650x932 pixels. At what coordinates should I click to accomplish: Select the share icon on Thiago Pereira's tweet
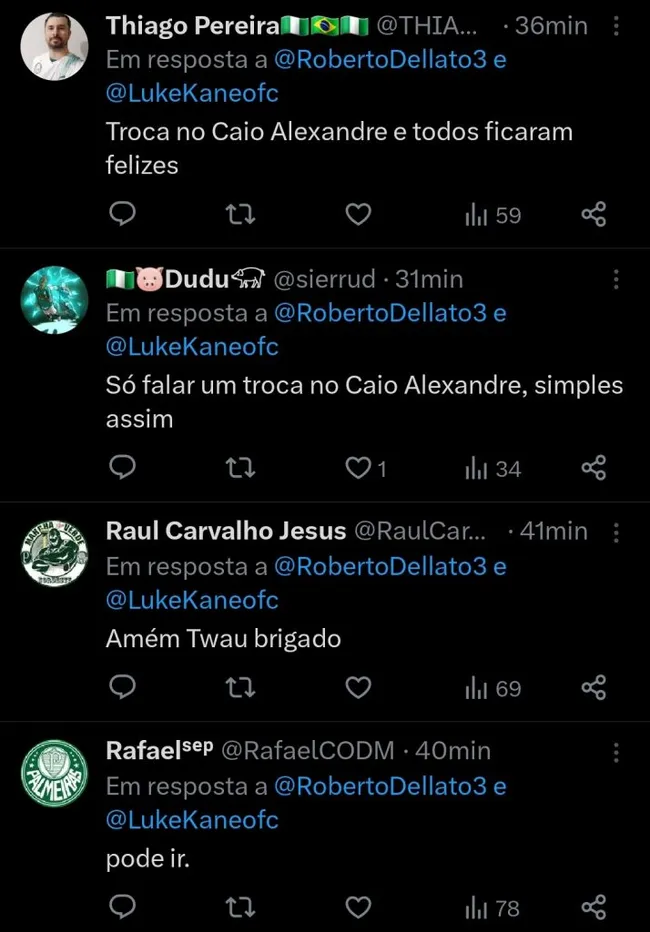click(x=593, y=213)
